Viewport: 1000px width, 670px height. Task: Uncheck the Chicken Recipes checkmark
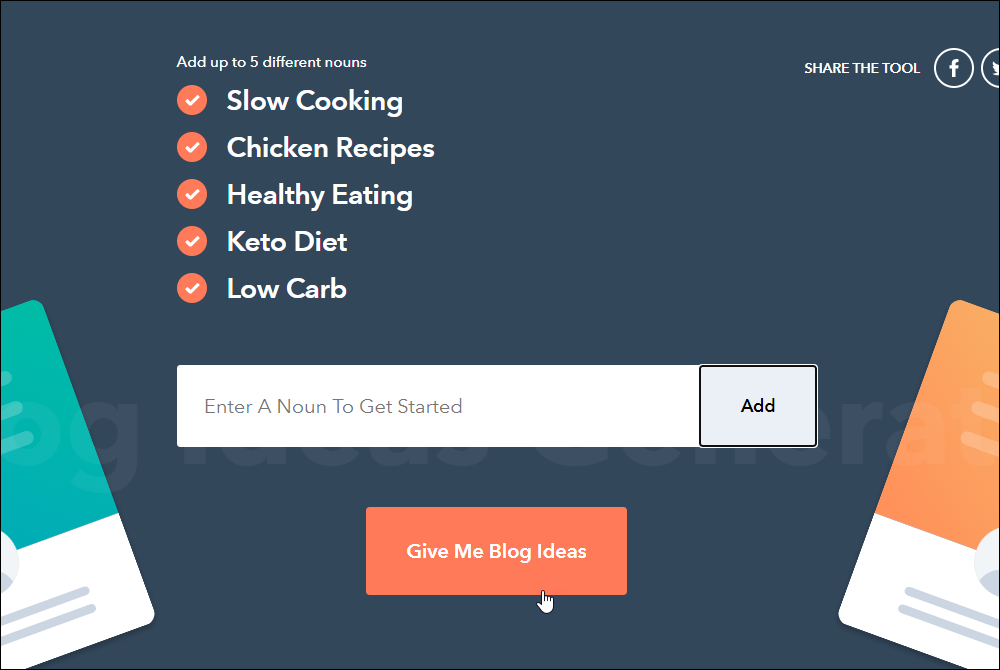coord(192,147)
